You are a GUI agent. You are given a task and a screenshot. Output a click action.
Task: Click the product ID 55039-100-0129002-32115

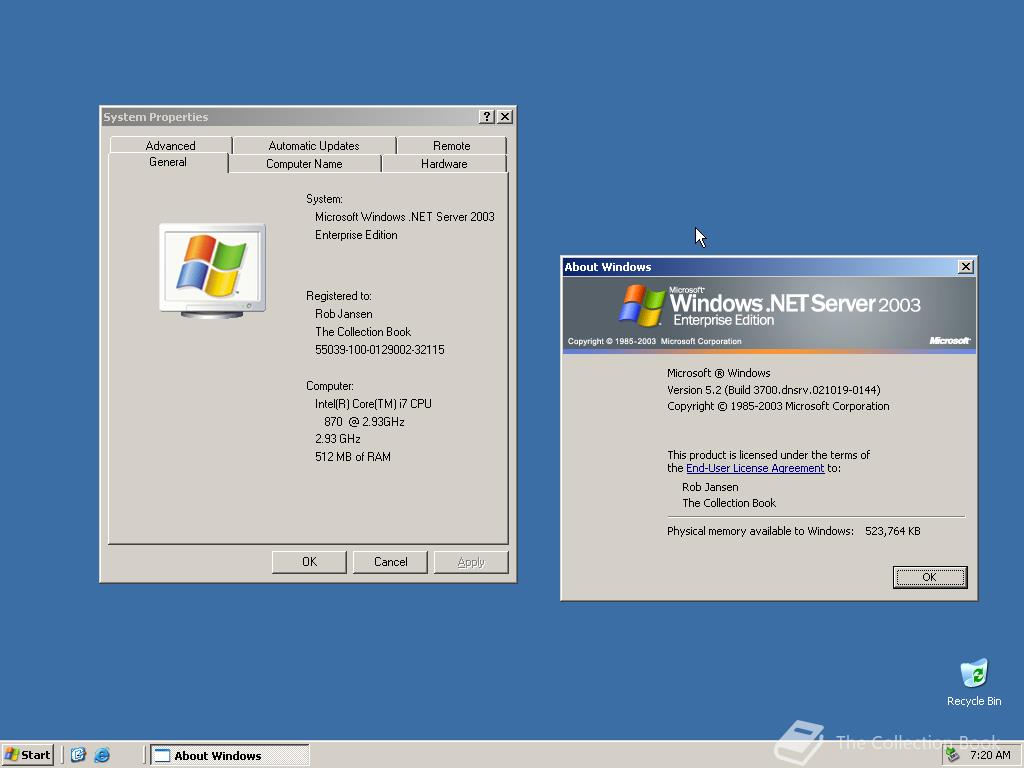pos(379,350)
